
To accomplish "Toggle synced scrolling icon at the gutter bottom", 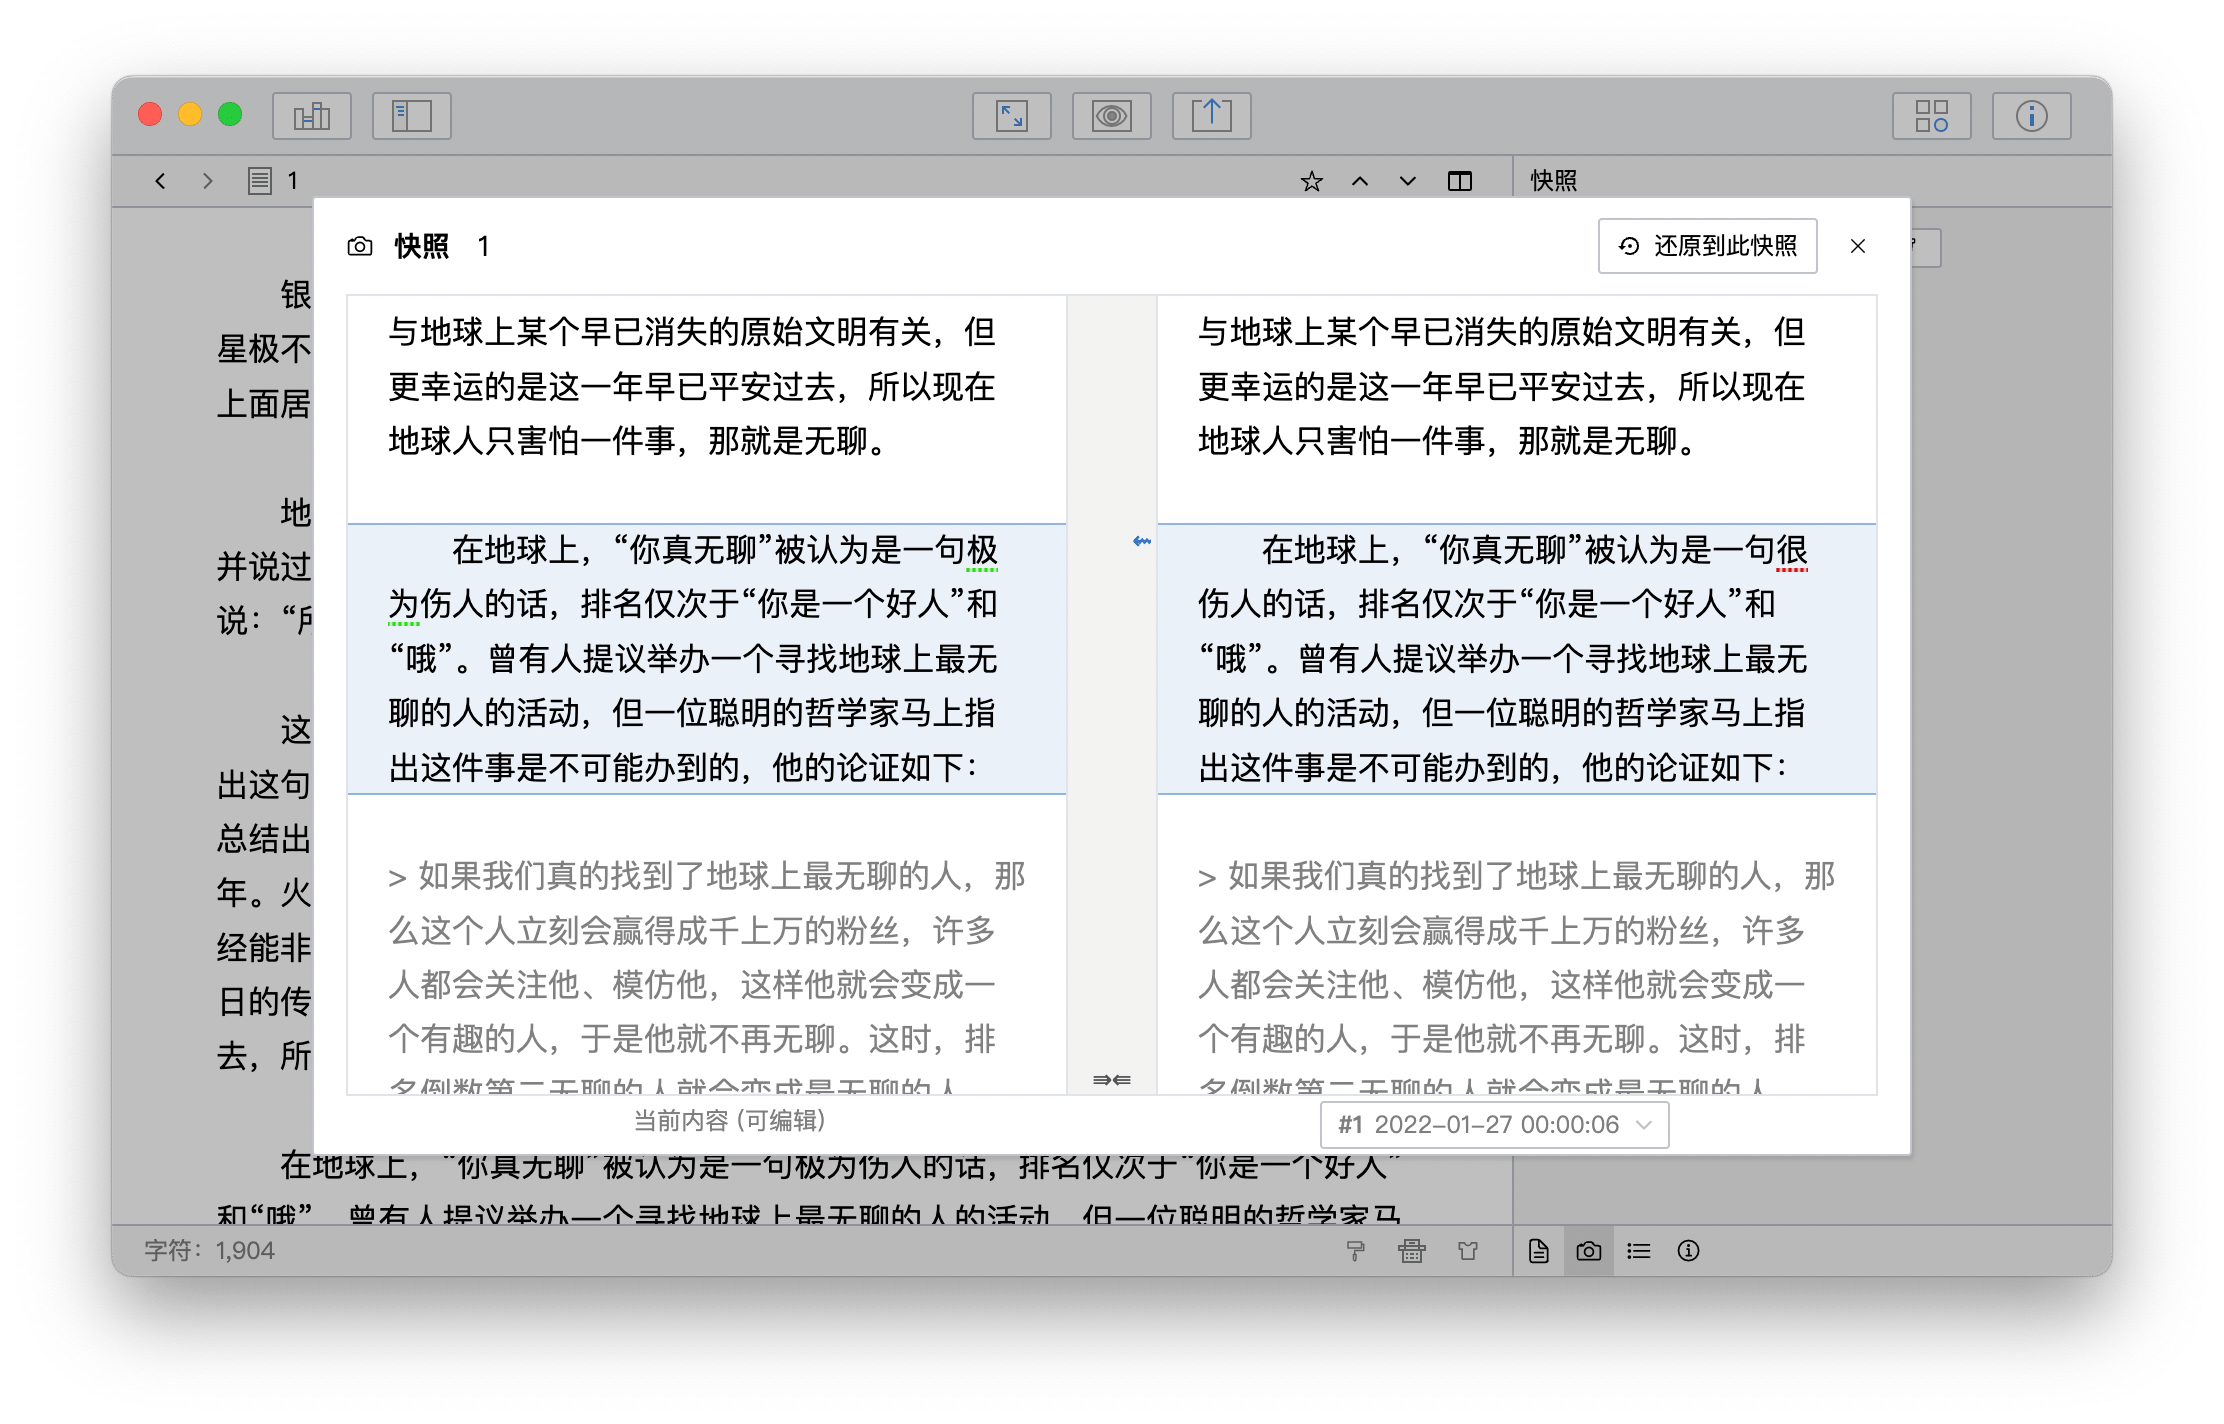I will point(1112,1080).
